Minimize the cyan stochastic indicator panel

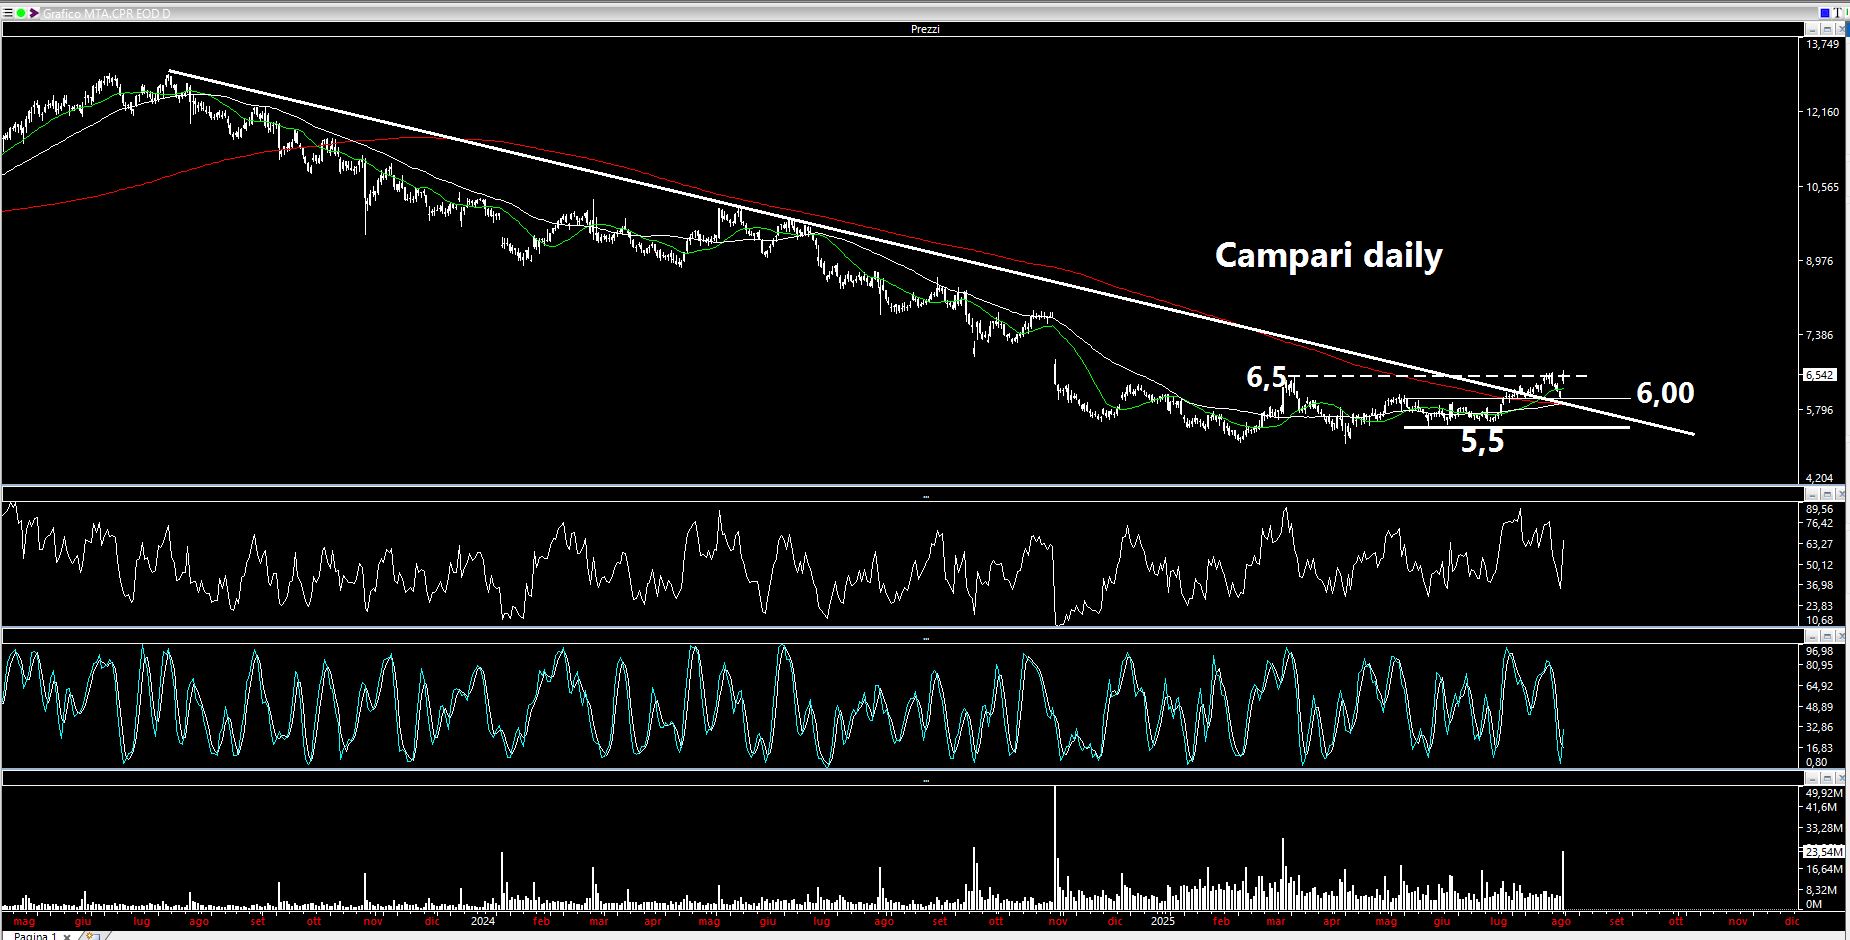[x=1811, y=636]
